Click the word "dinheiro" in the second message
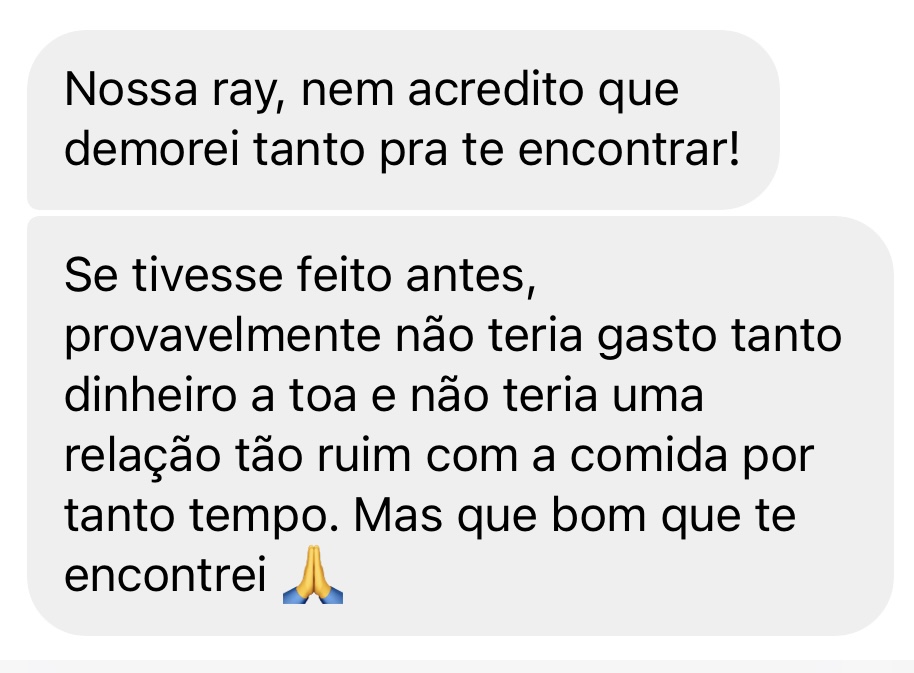Screen dimensions: 914x673 (x=150, y=396)
